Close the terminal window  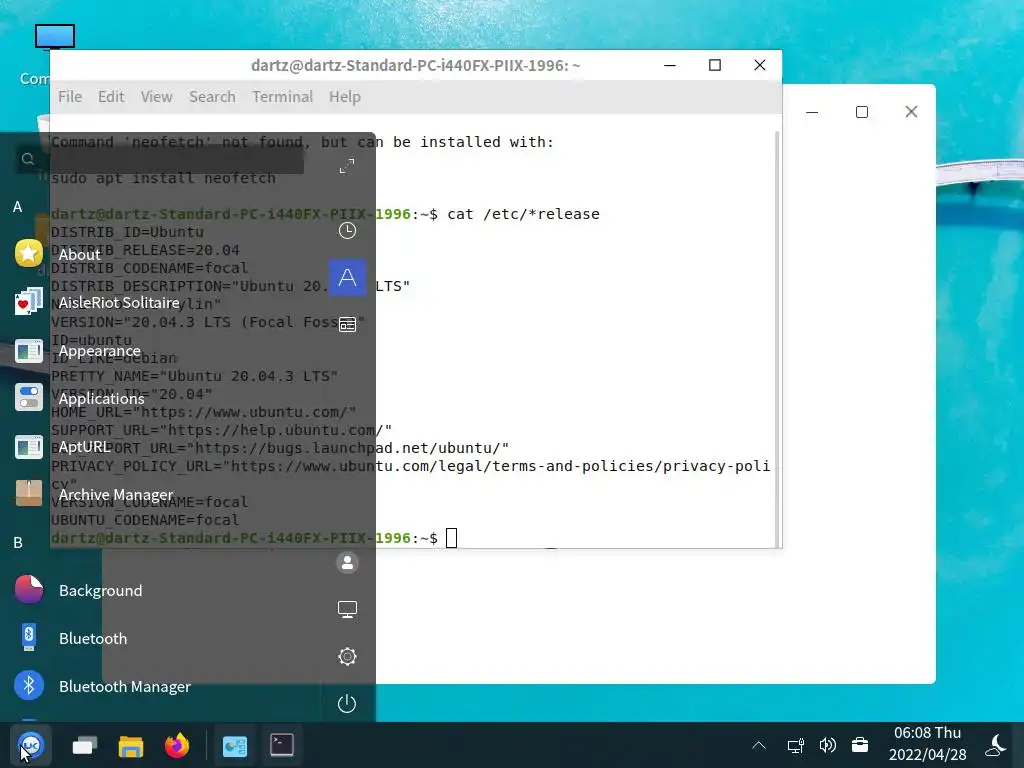coord(760,65)
